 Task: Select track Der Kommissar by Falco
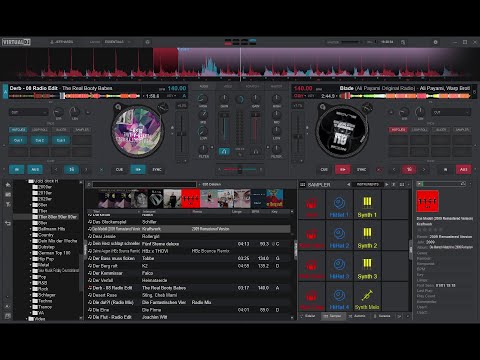188,273
